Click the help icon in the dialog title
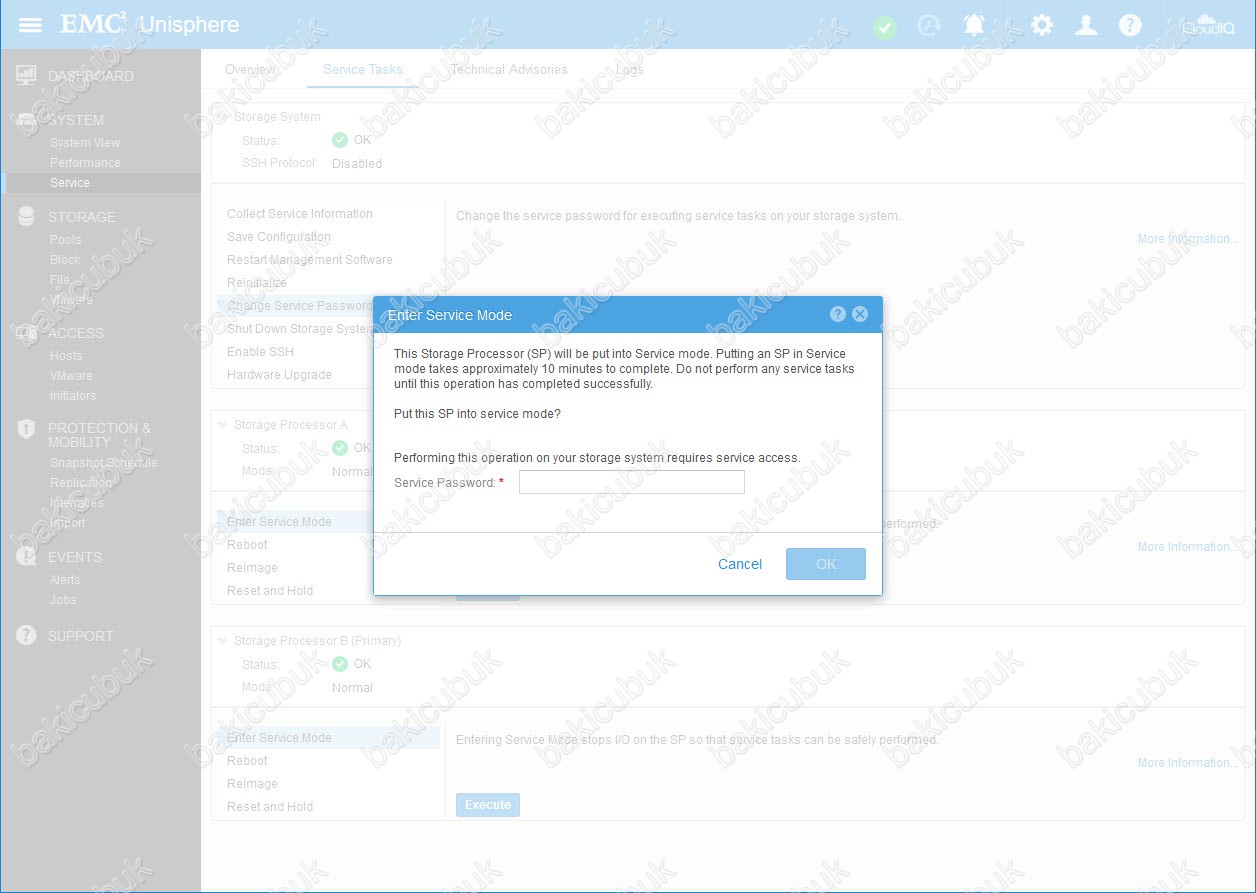 tap(838, 314)
